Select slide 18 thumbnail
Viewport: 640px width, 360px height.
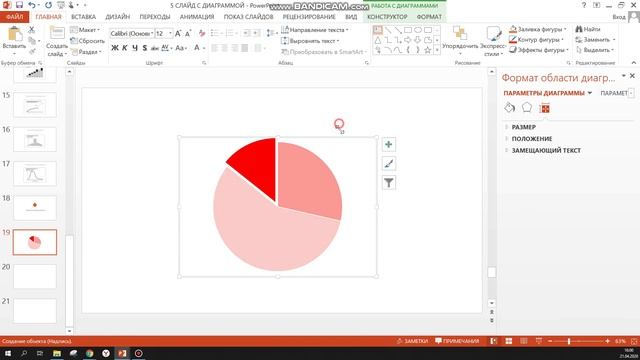[35, 208]
